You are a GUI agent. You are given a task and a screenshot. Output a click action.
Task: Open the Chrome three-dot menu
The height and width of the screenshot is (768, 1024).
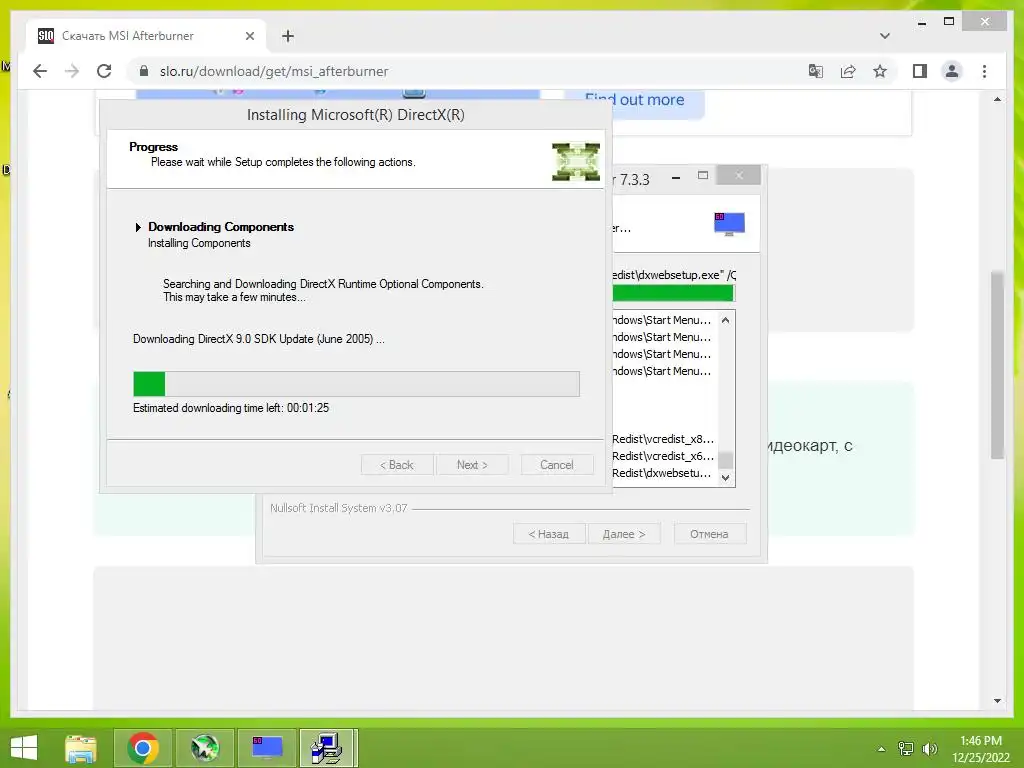tap(984, 71)
